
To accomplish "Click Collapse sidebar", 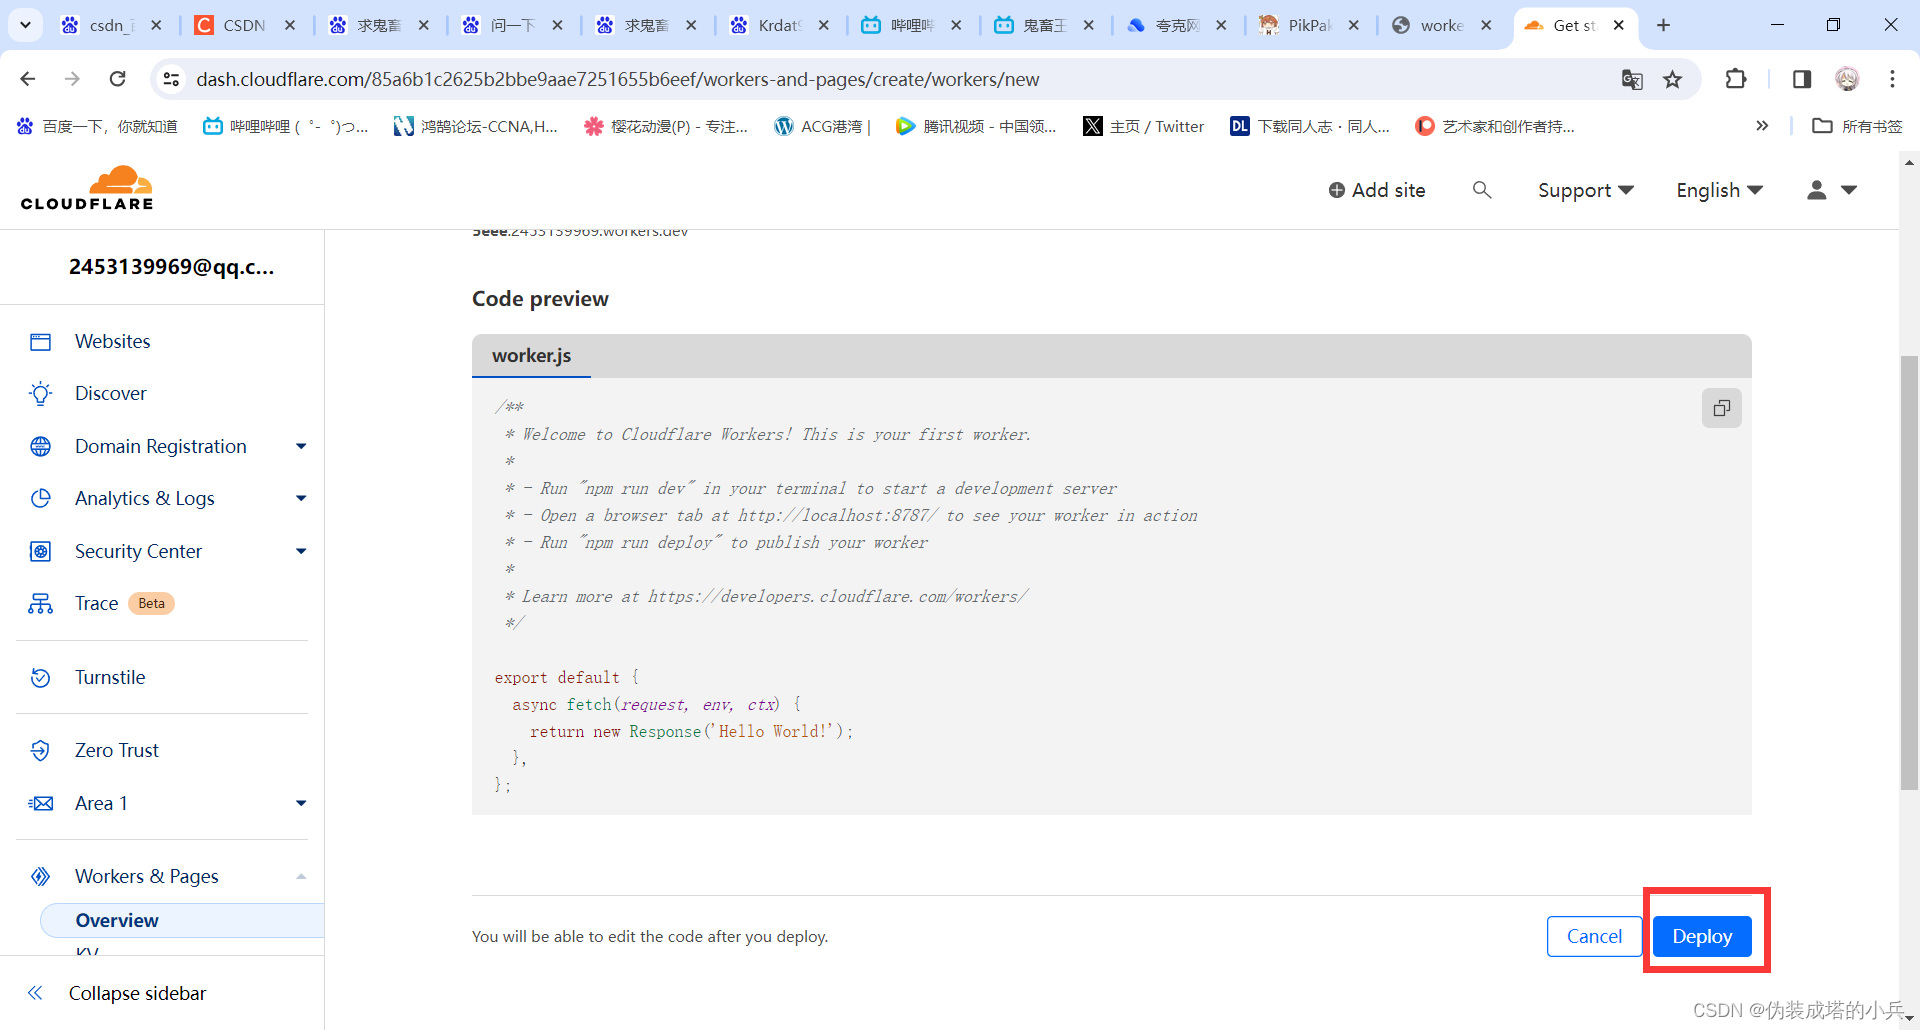I will point(137,993).
